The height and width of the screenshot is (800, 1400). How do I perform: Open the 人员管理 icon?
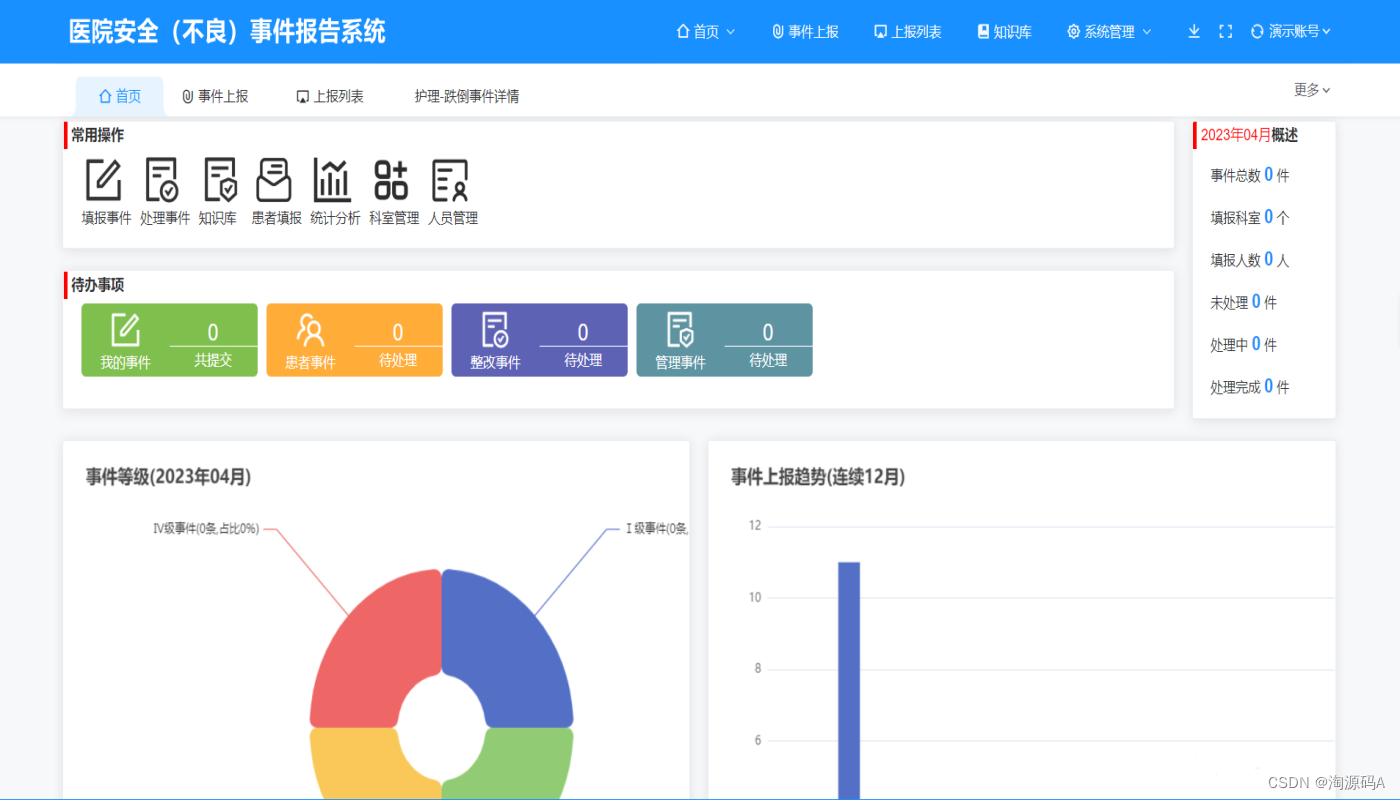451,180
